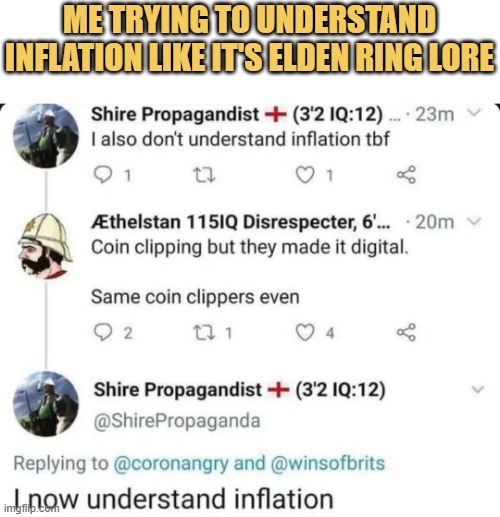View Æthelstan's pith helmet avatar
The height and width of the screenshot is (517, 500).
[46, 246]
